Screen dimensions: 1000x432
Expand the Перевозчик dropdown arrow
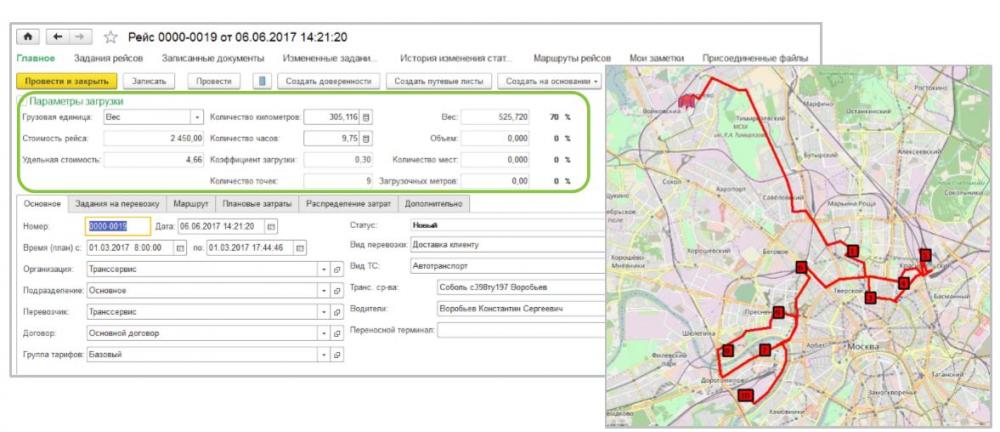coord(325,312)
